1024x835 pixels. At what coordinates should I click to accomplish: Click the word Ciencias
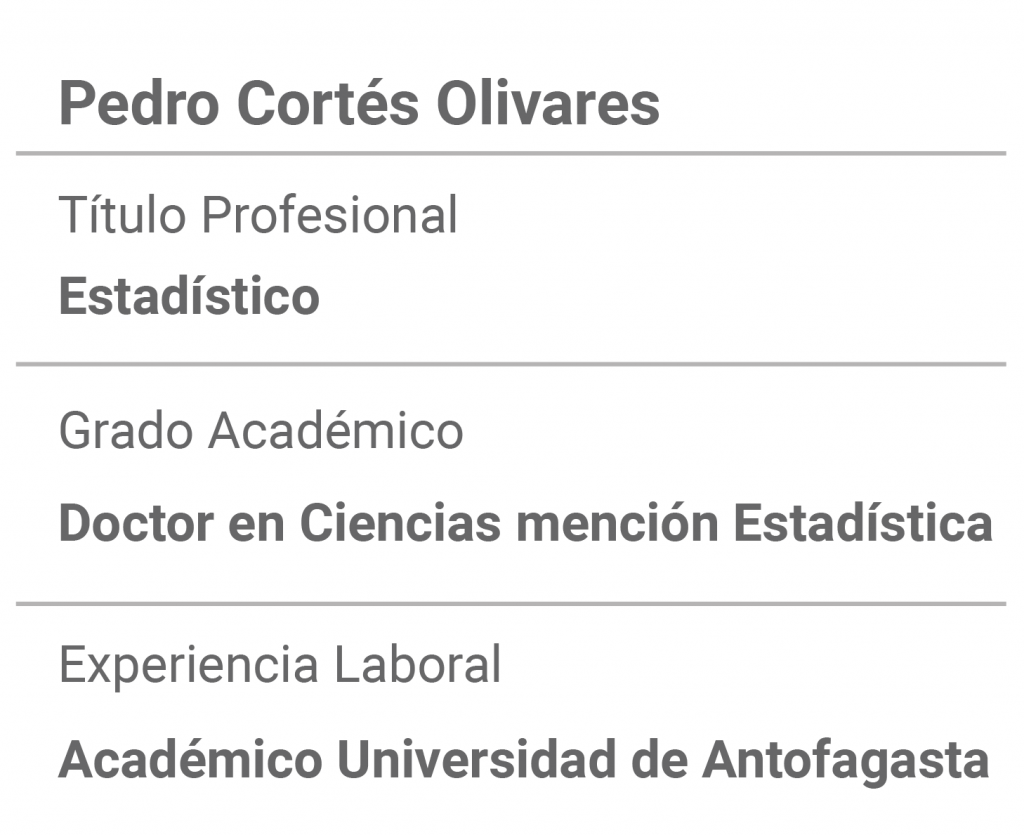click(x=400, y=523)
